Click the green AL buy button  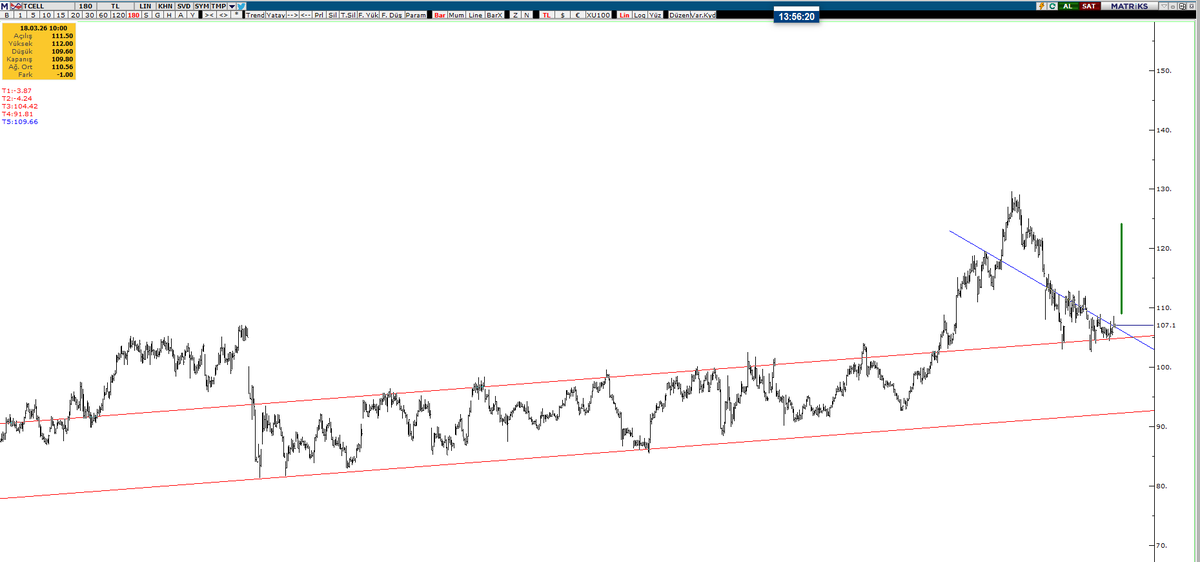(x=1068, y=6)
